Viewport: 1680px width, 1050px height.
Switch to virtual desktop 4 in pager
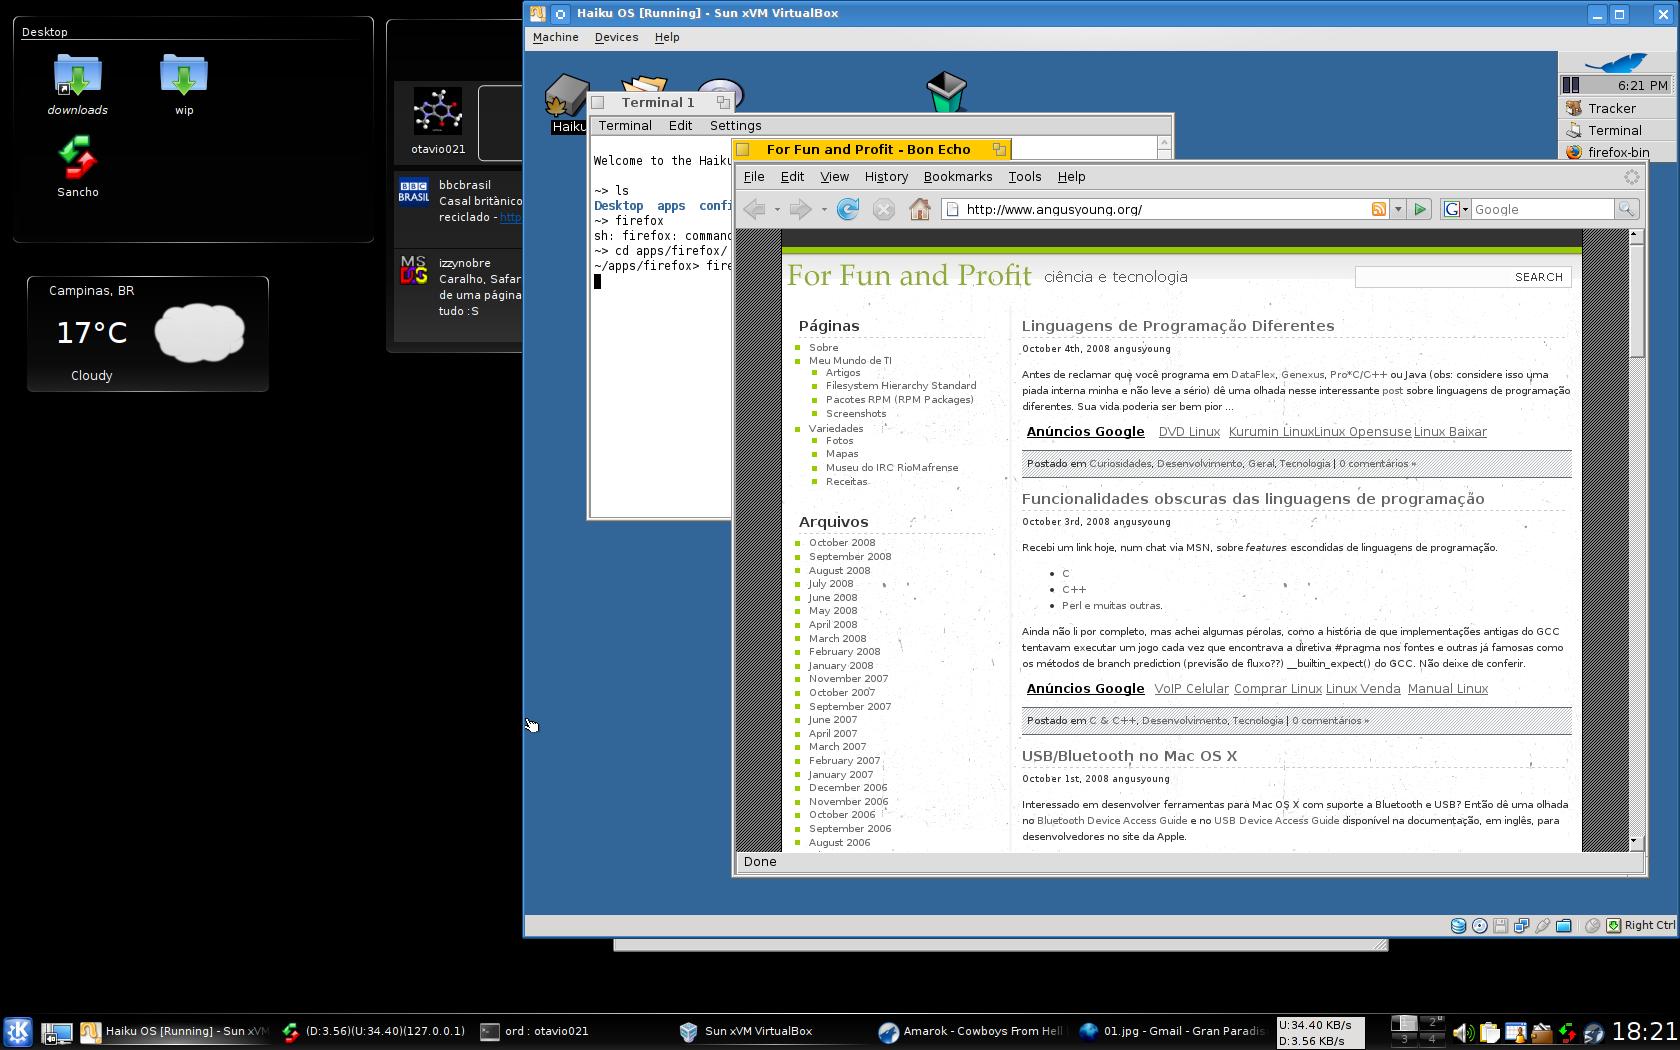pyautogui.click(x=1432, y=1039)
